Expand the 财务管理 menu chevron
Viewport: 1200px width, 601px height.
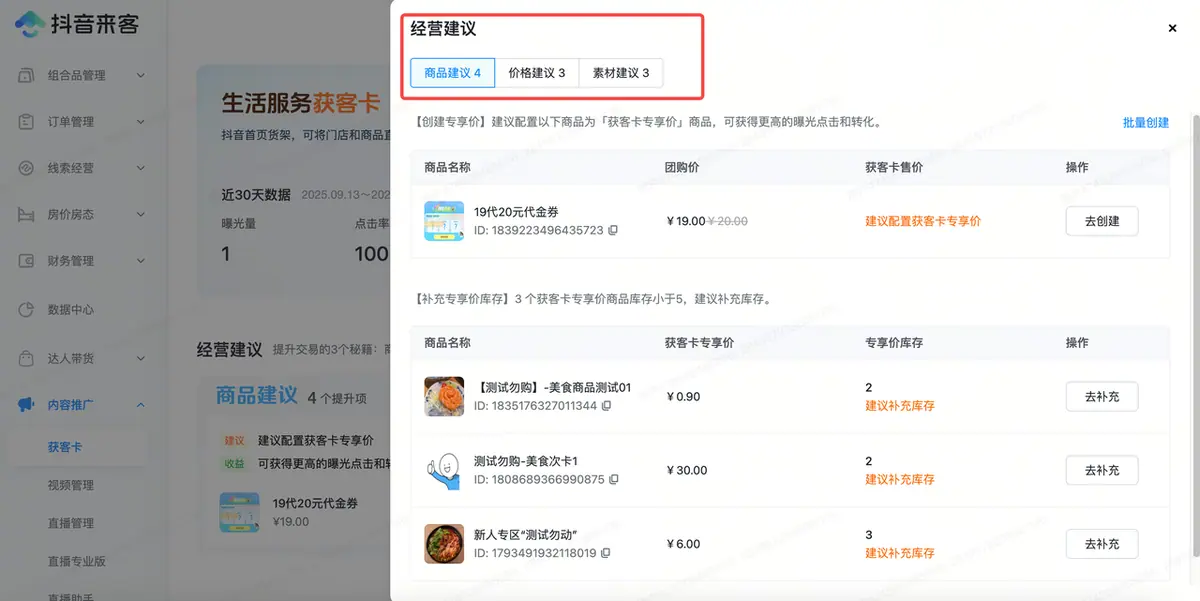pos(140,261)
